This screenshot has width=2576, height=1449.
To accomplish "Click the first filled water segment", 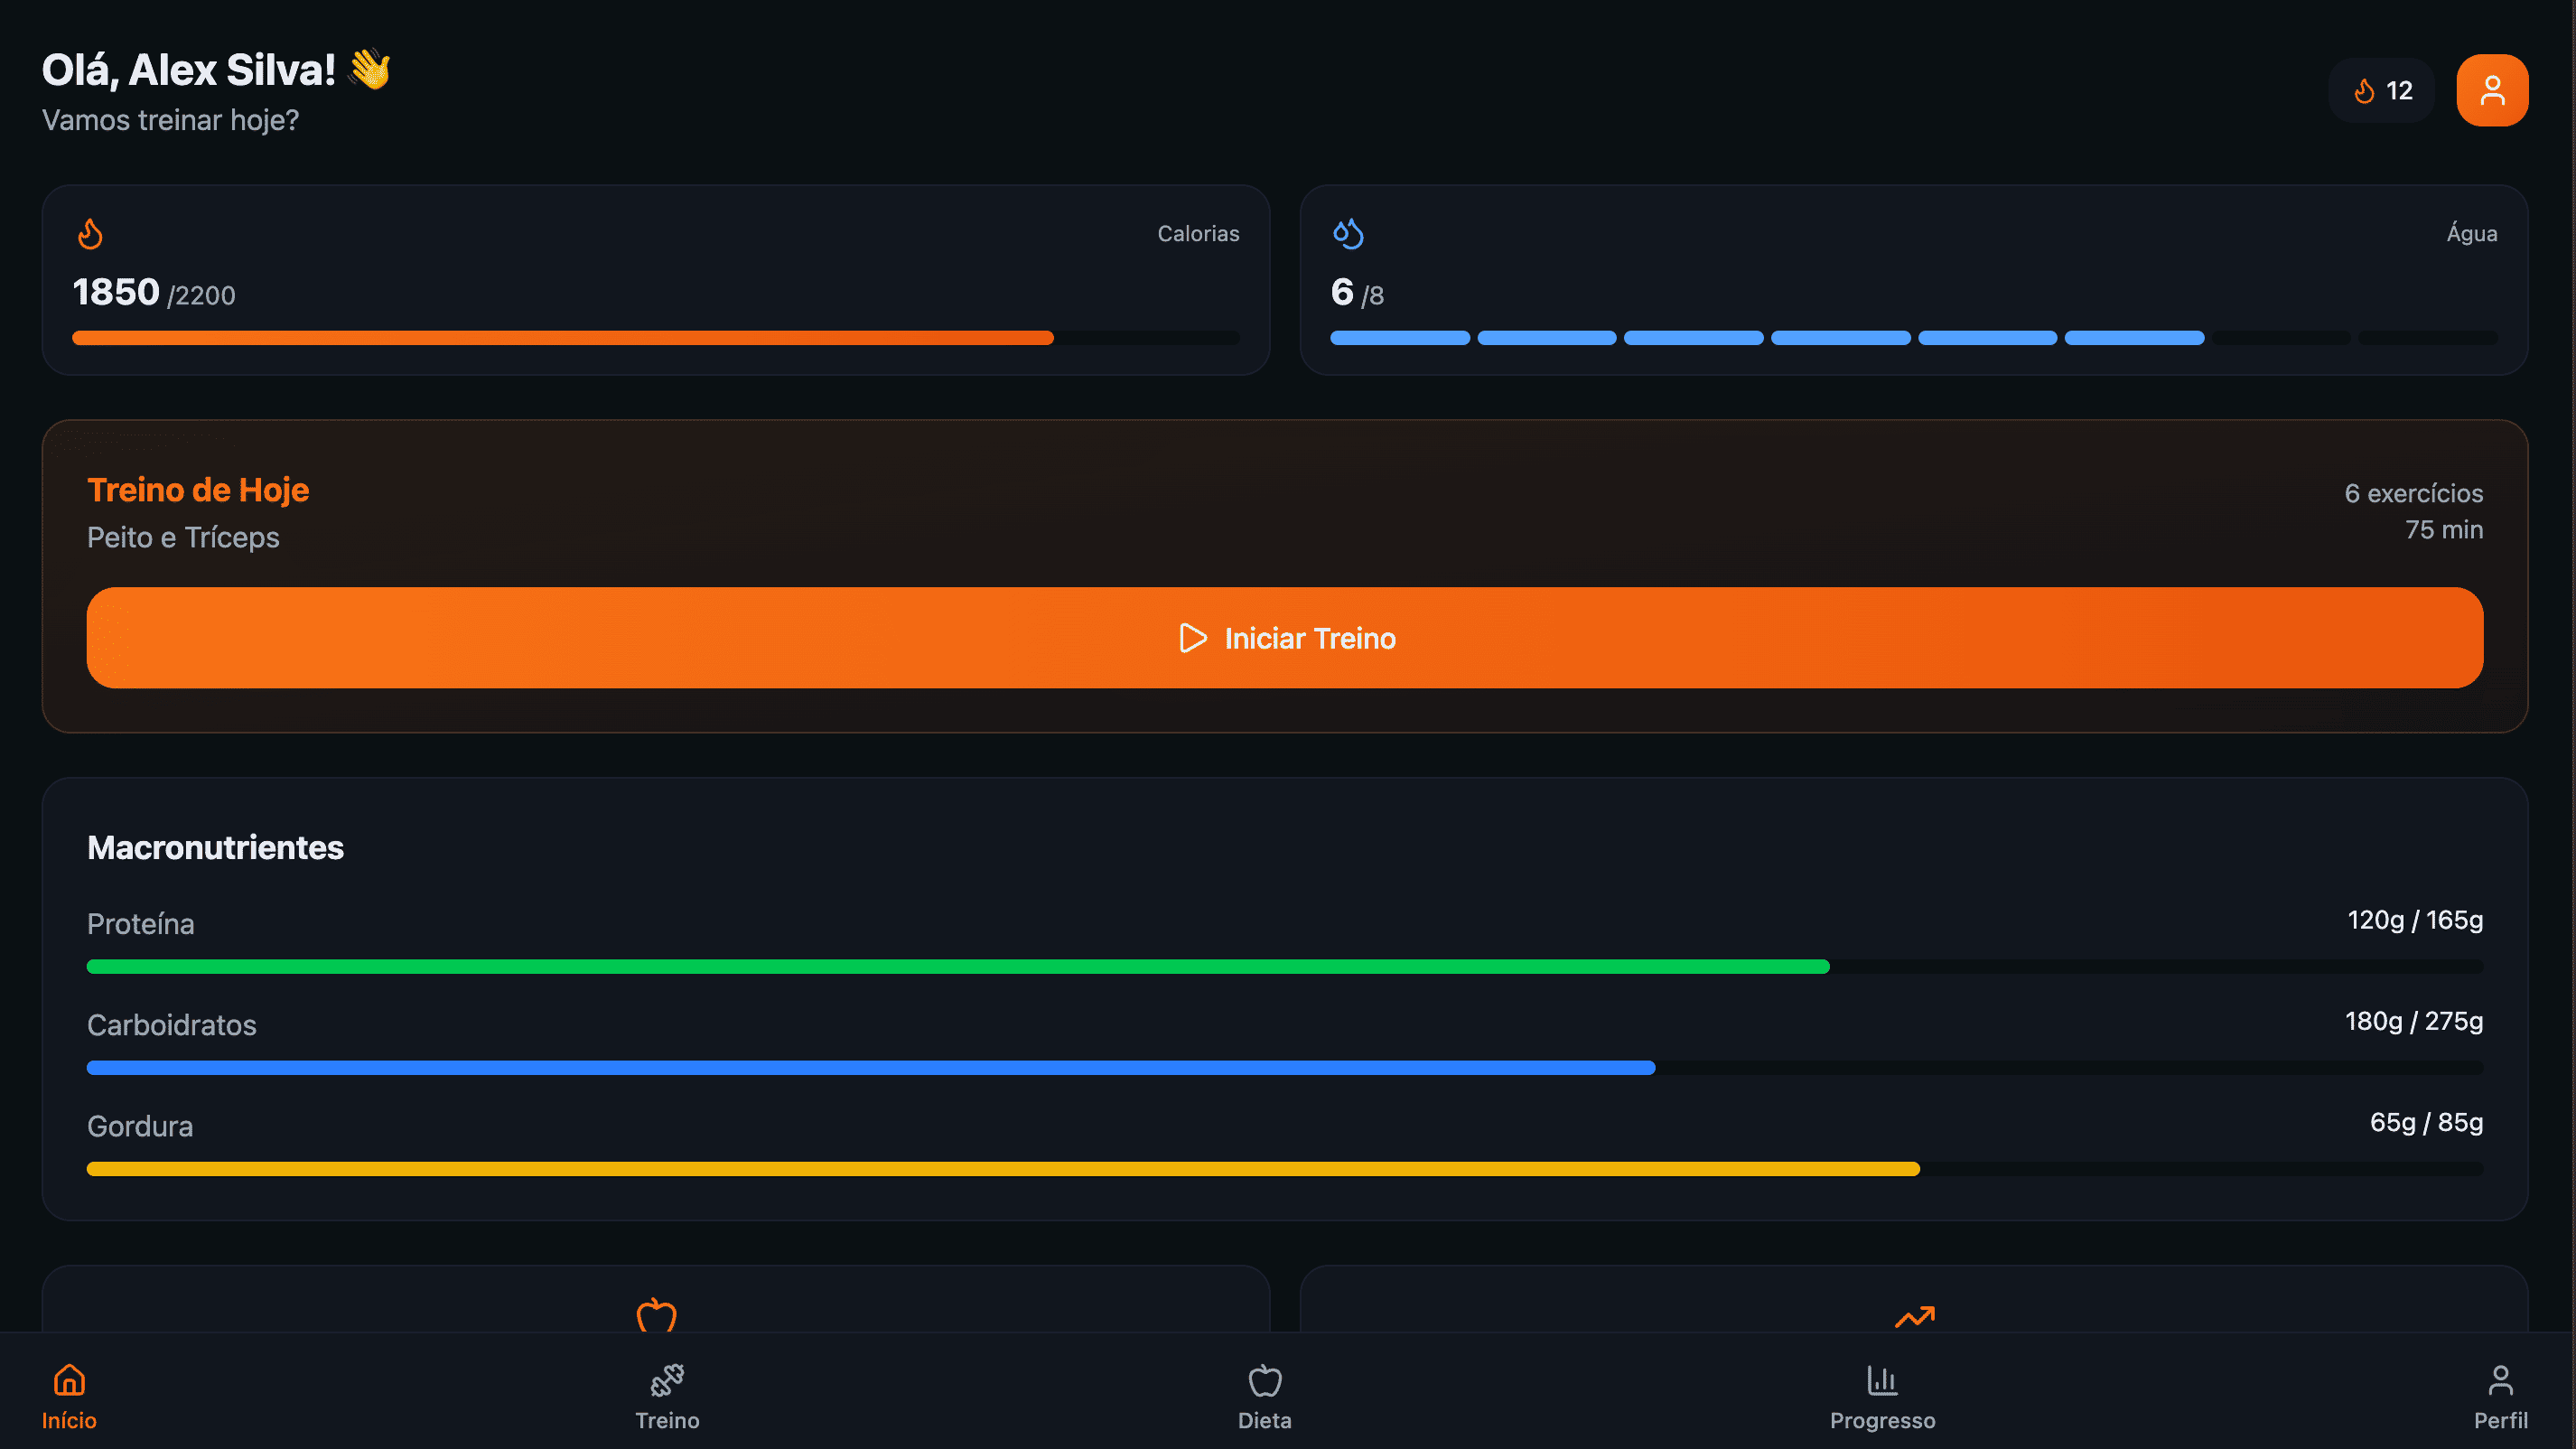I will coord(1399,338).
